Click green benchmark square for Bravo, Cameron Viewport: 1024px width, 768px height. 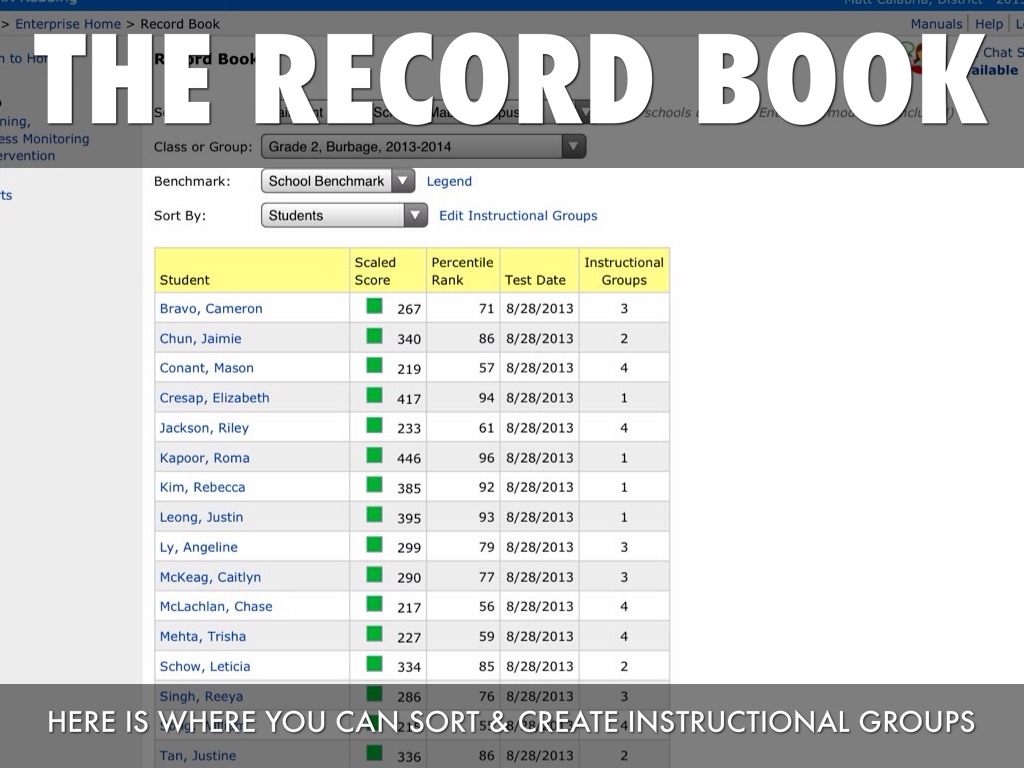(x=375, y=307)
